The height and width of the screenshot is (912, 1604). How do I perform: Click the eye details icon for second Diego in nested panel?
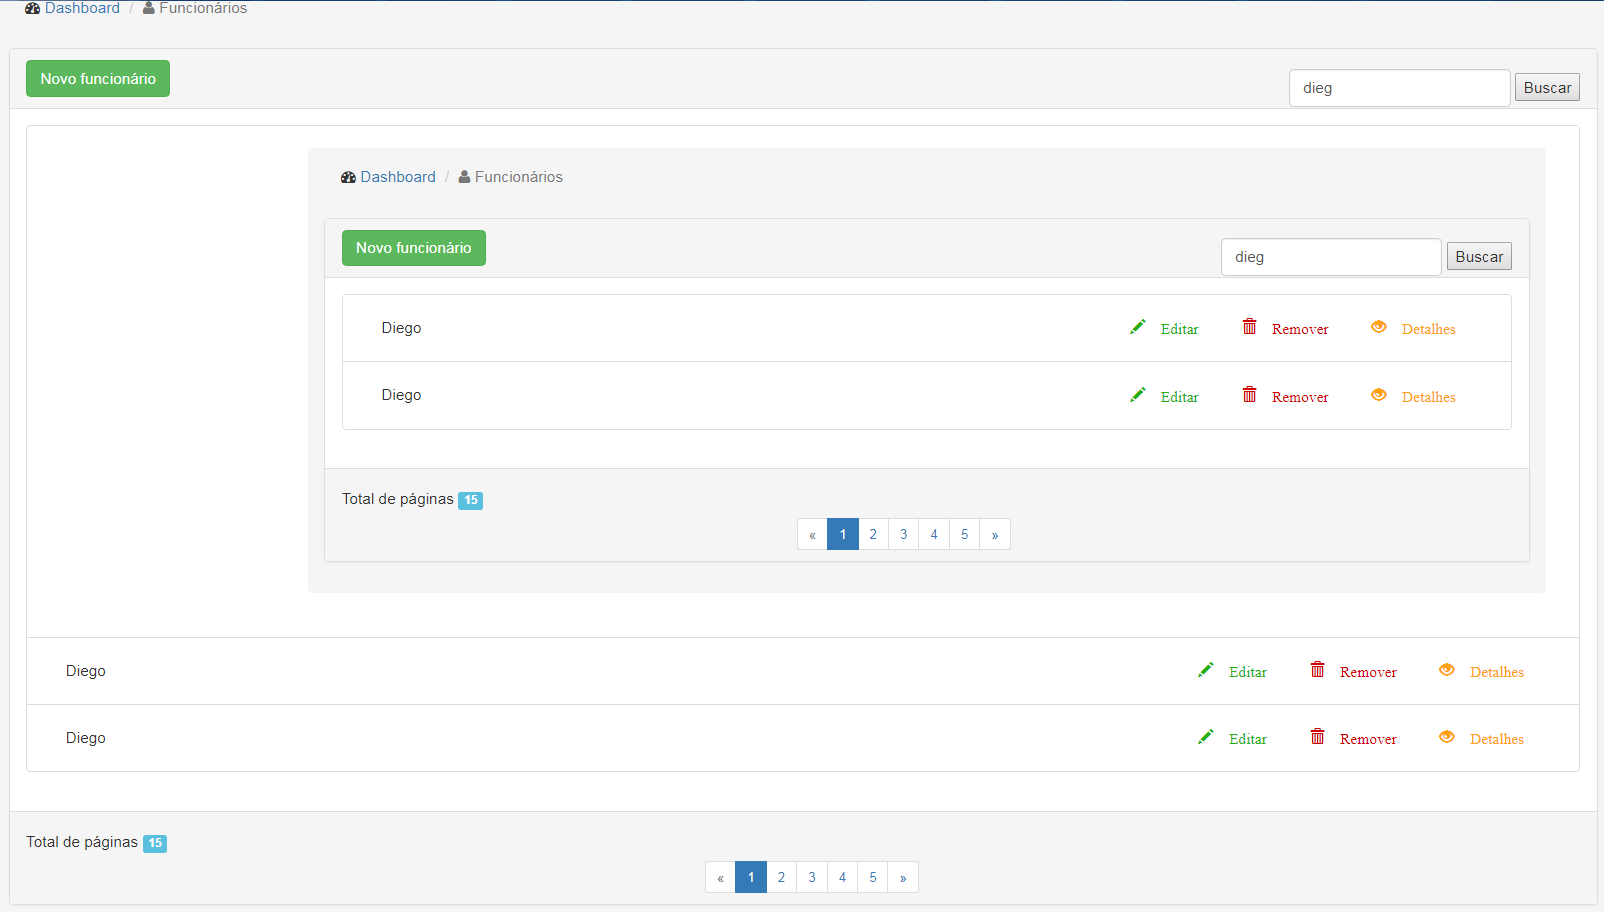[x=1379, y=395]
